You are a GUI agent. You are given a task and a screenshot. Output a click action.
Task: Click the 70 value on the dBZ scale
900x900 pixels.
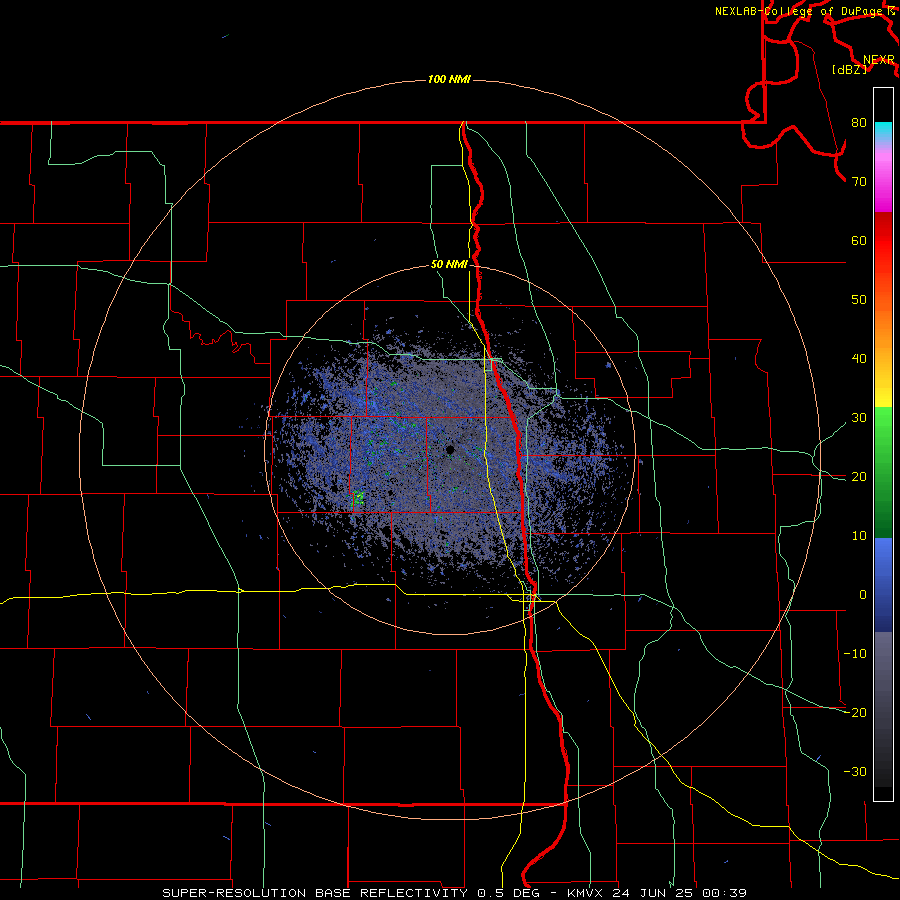[x=859, y=182]
